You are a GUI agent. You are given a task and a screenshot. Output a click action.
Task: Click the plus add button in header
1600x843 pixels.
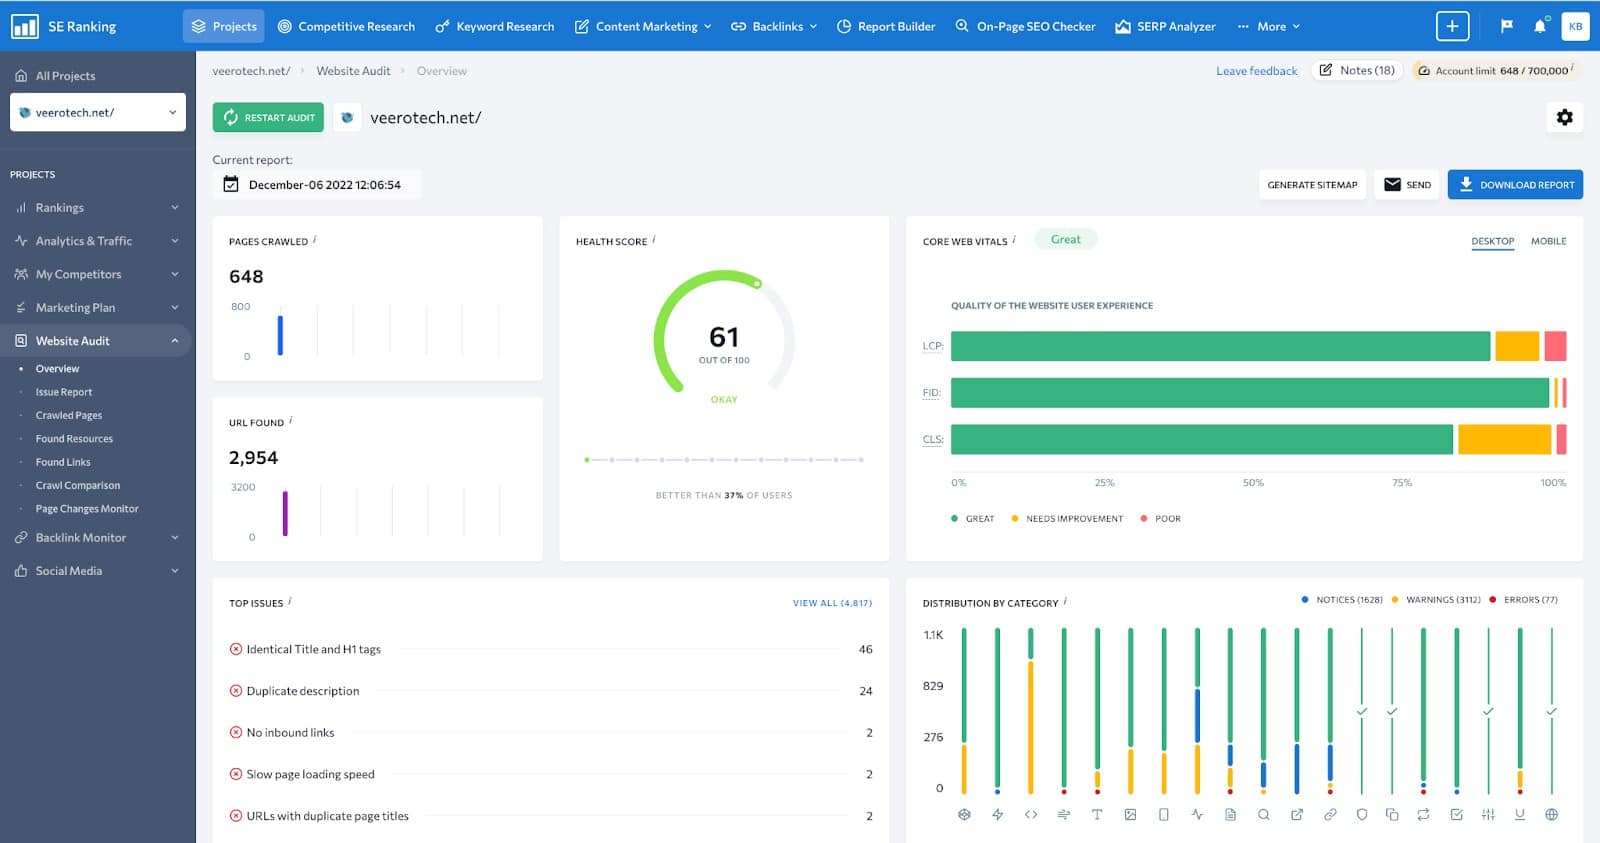(1452, 26)
